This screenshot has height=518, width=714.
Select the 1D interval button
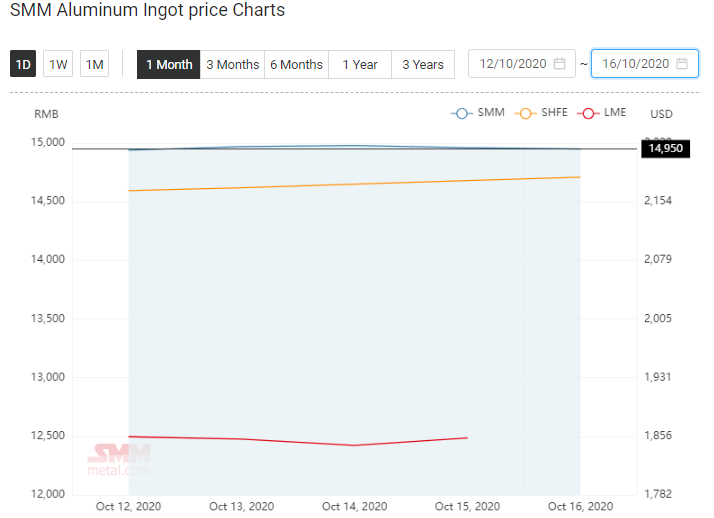click(23, 64)
